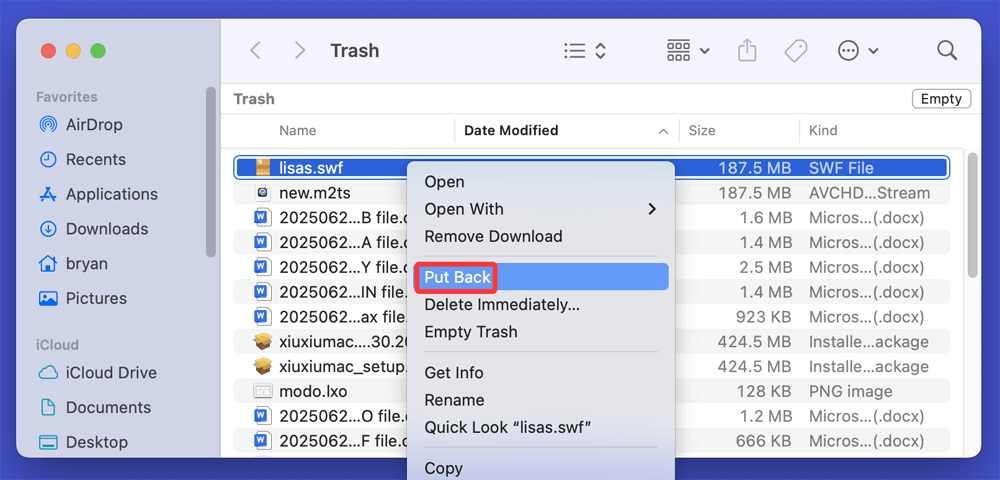The width and height of the screenshot is (1000, 480).
Task: Click the Pictures sidebar icon
Action: [x=48, y=298]
